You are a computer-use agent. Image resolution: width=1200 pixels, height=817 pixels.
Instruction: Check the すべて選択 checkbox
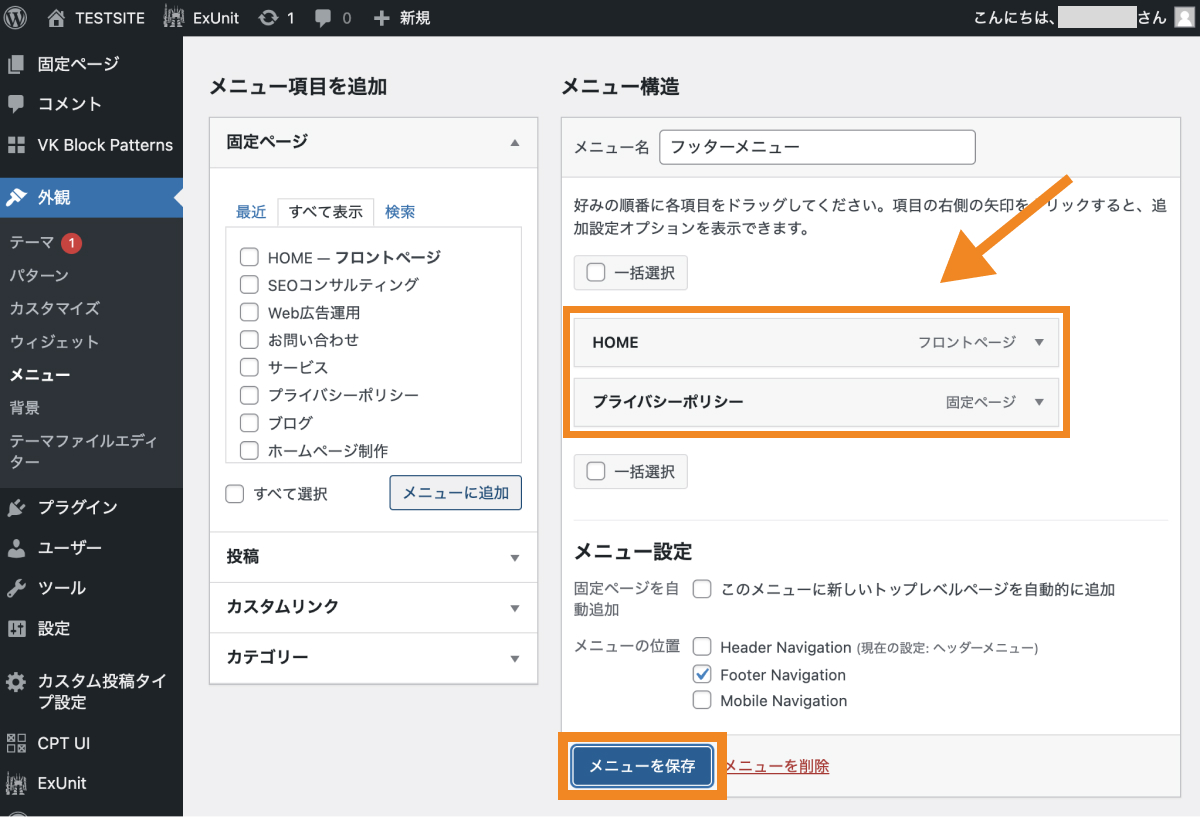pos(234,493)
